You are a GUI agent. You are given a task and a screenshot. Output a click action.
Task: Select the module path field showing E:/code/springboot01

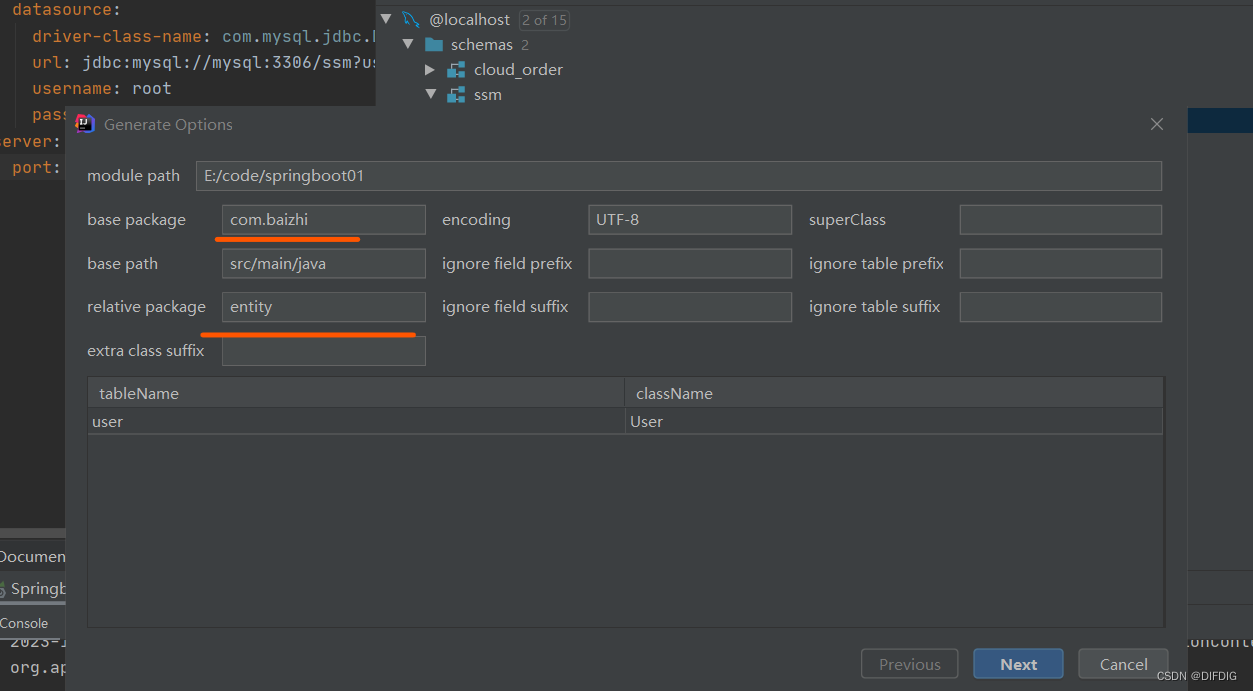(678, 175)
